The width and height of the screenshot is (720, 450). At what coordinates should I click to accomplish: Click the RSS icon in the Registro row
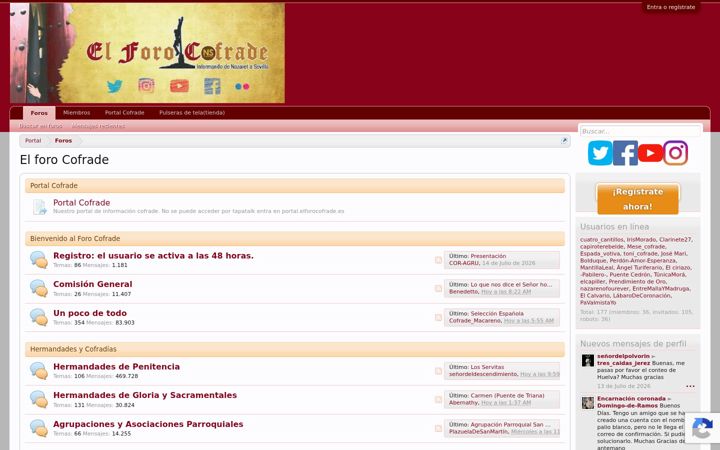[x=439, y=260]
